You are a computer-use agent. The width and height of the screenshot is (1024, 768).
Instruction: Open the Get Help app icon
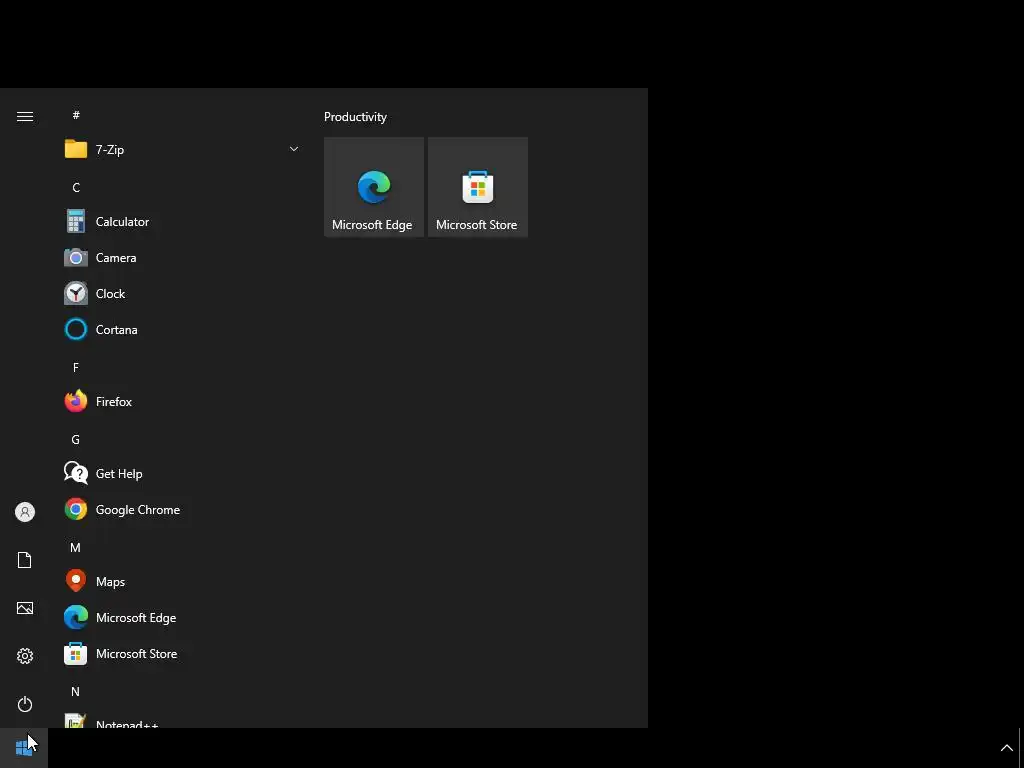pyautogui.click(x=76, y=473)
